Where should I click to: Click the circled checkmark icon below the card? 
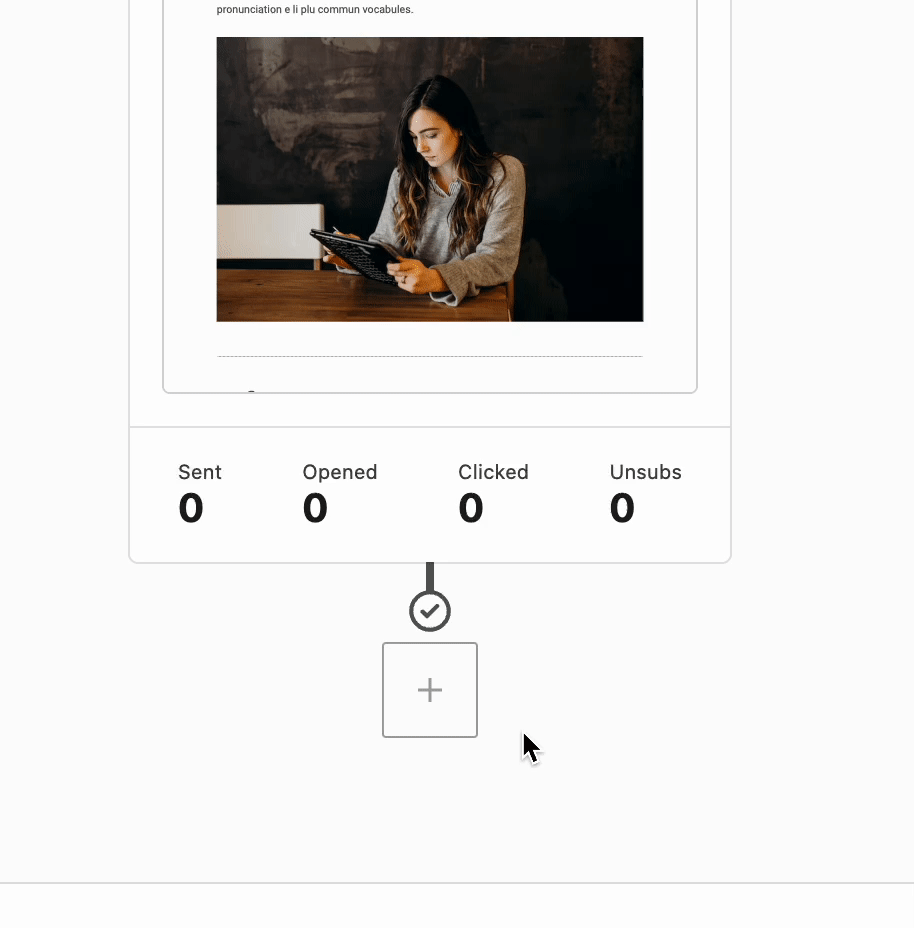[430, 611]
